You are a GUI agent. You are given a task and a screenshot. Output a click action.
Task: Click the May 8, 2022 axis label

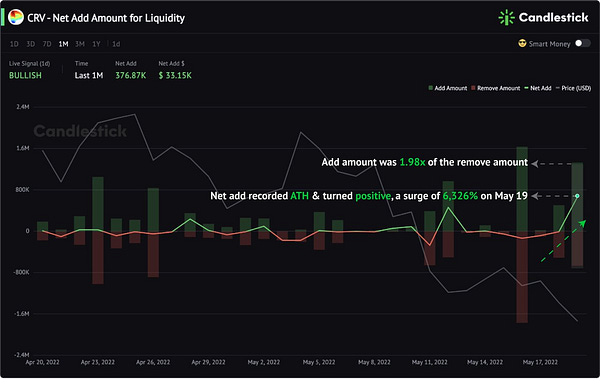point(374,362)
